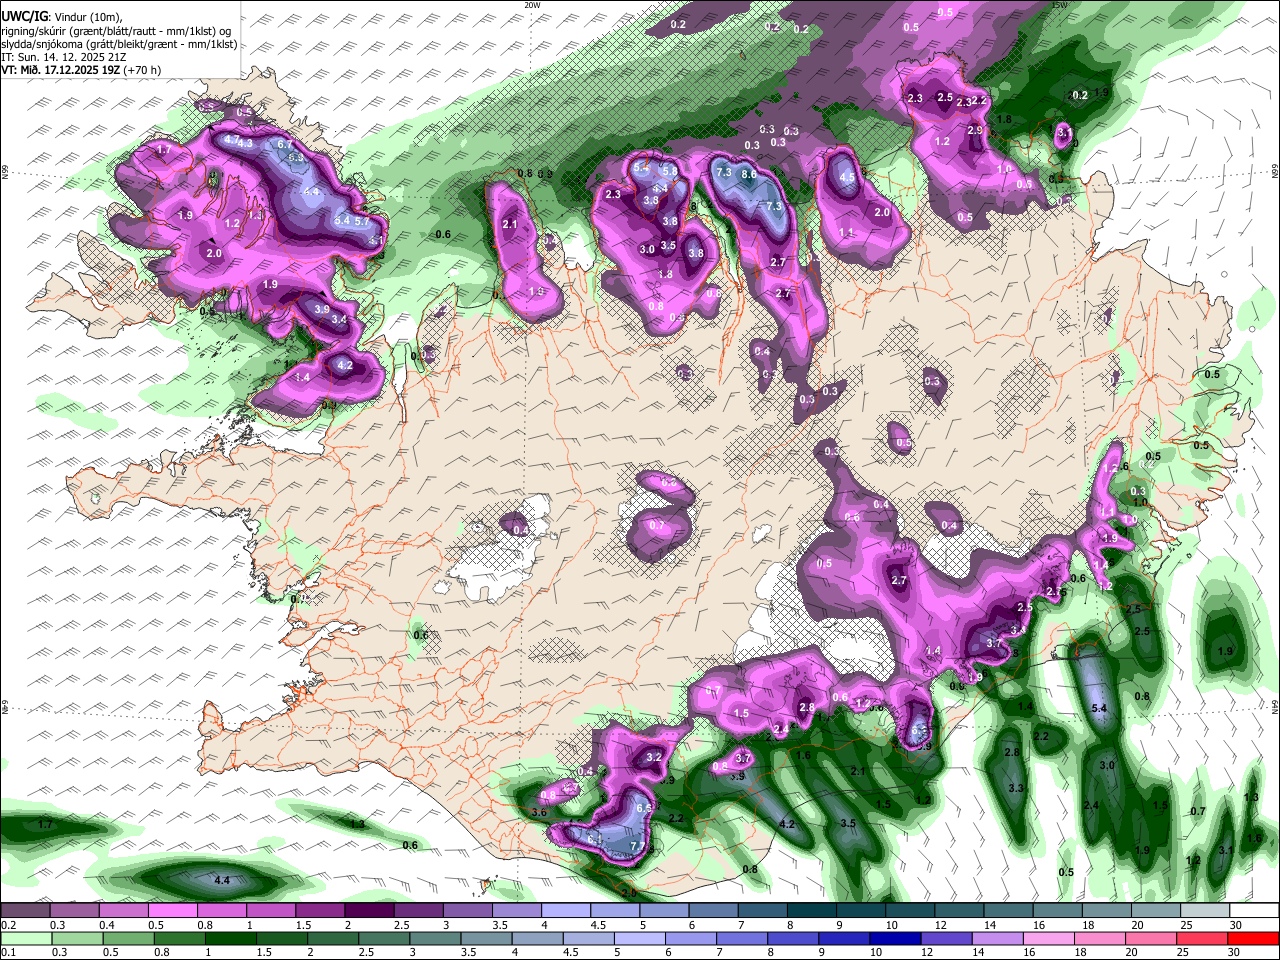The width and height of the screenshot is (1280, 960).
Task: Select the navy blue swatch labeled 10 in lower legend
Action: (893, 938)
